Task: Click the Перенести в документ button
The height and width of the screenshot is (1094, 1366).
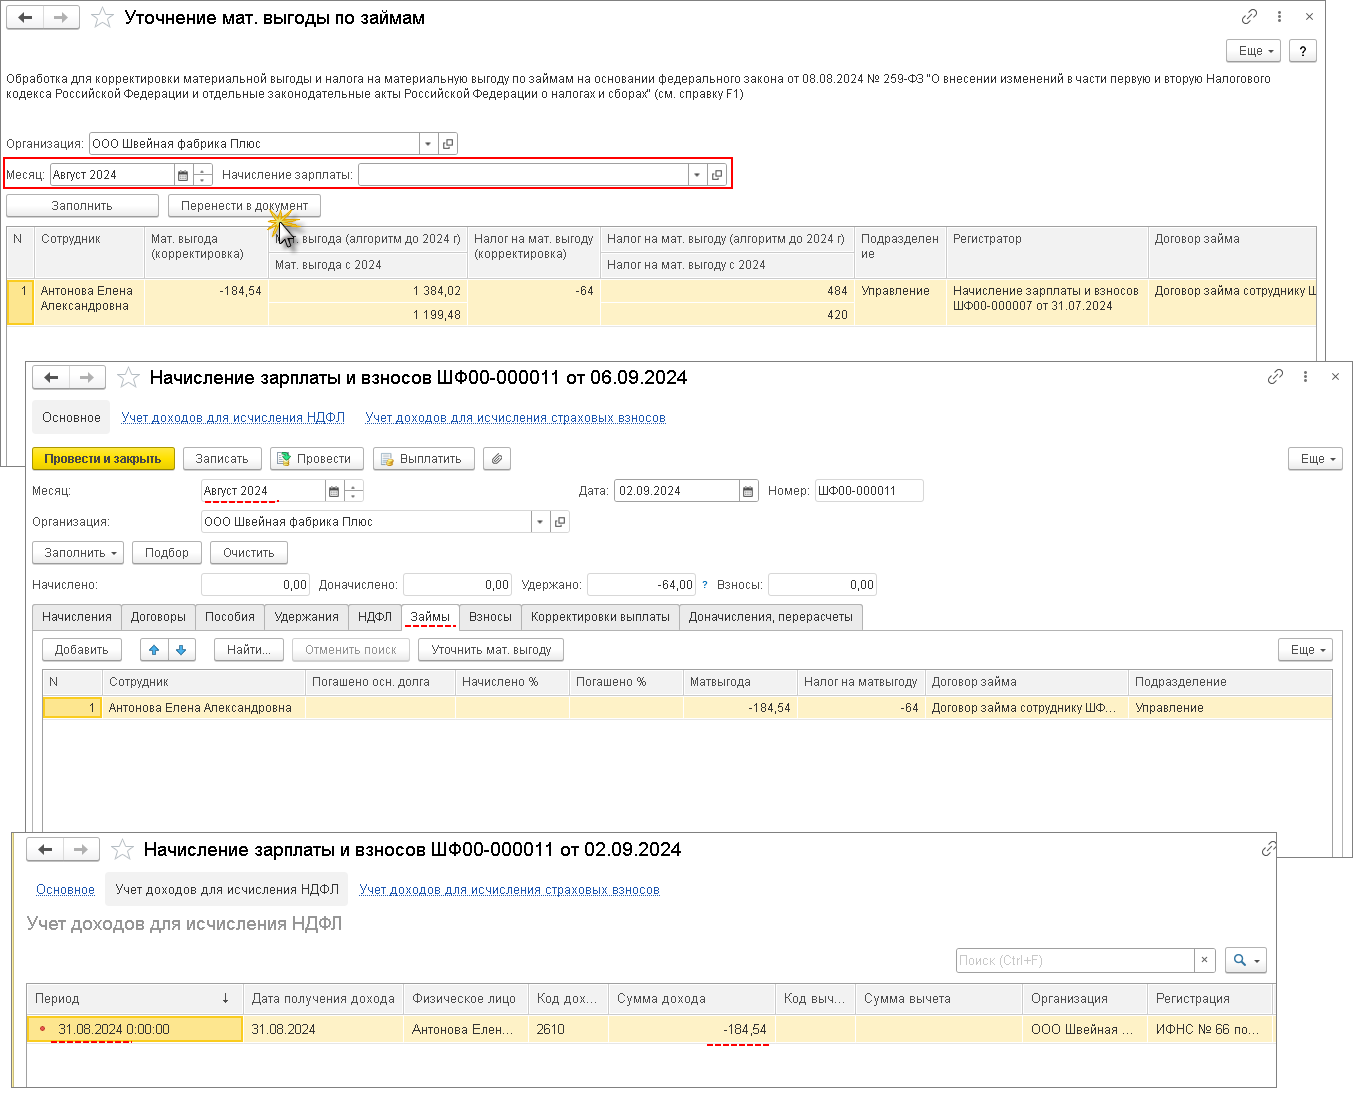Action: point(245,206)
